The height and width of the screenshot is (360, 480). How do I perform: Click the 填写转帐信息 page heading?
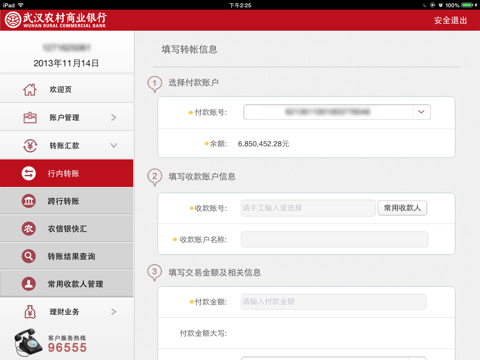(x=189, y=50)
